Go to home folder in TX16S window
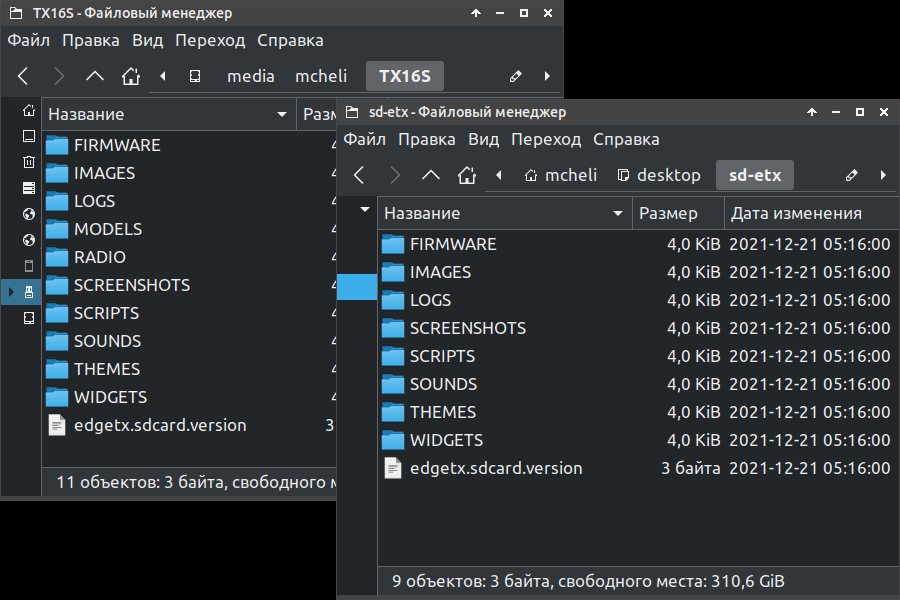The height and width of the screenshot is (600, 900). click(131, 76)
